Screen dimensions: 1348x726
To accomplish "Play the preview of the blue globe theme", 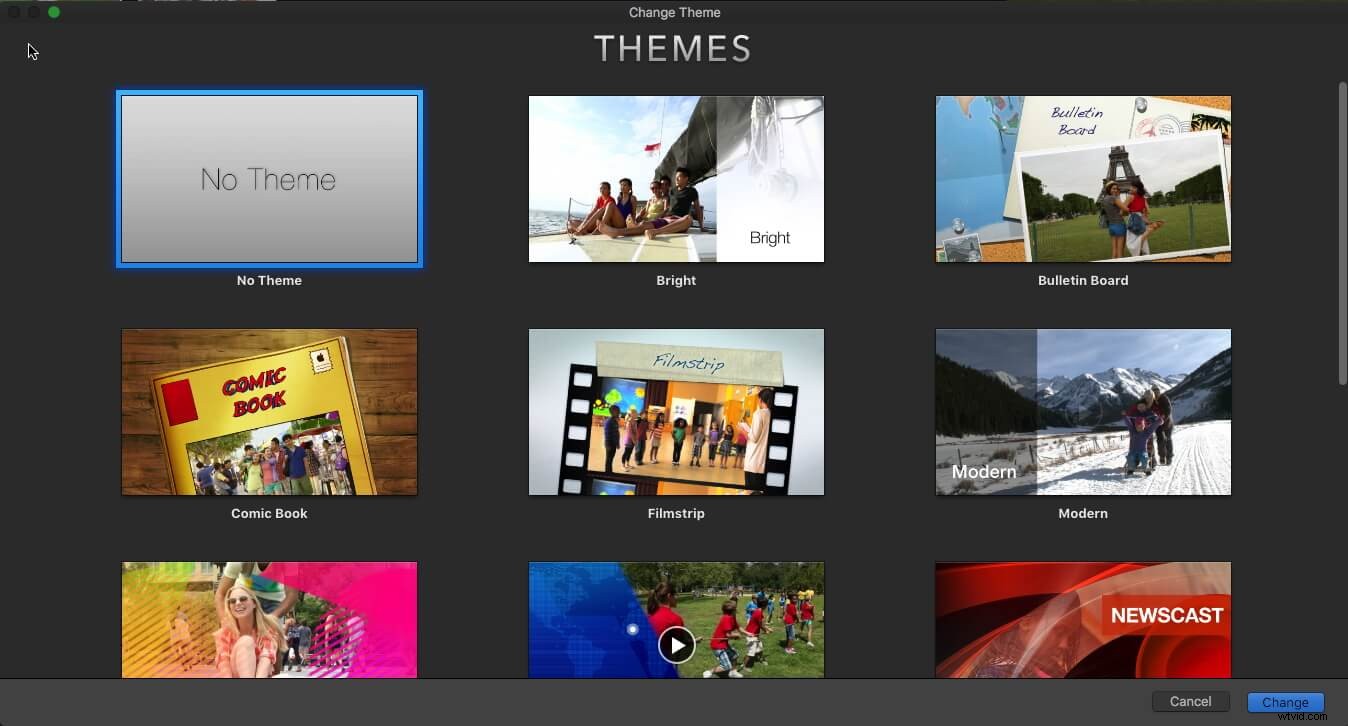I will tap(676, 644).
